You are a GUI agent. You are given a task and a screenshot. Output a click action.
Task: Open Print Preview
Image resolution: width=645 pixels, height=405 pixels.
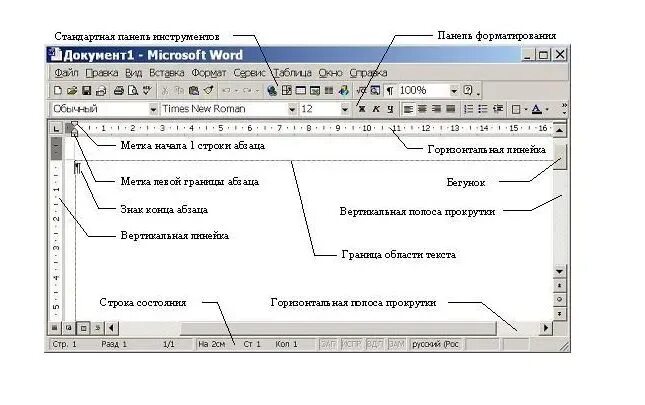pyautogui.click(x=132, y=90)
